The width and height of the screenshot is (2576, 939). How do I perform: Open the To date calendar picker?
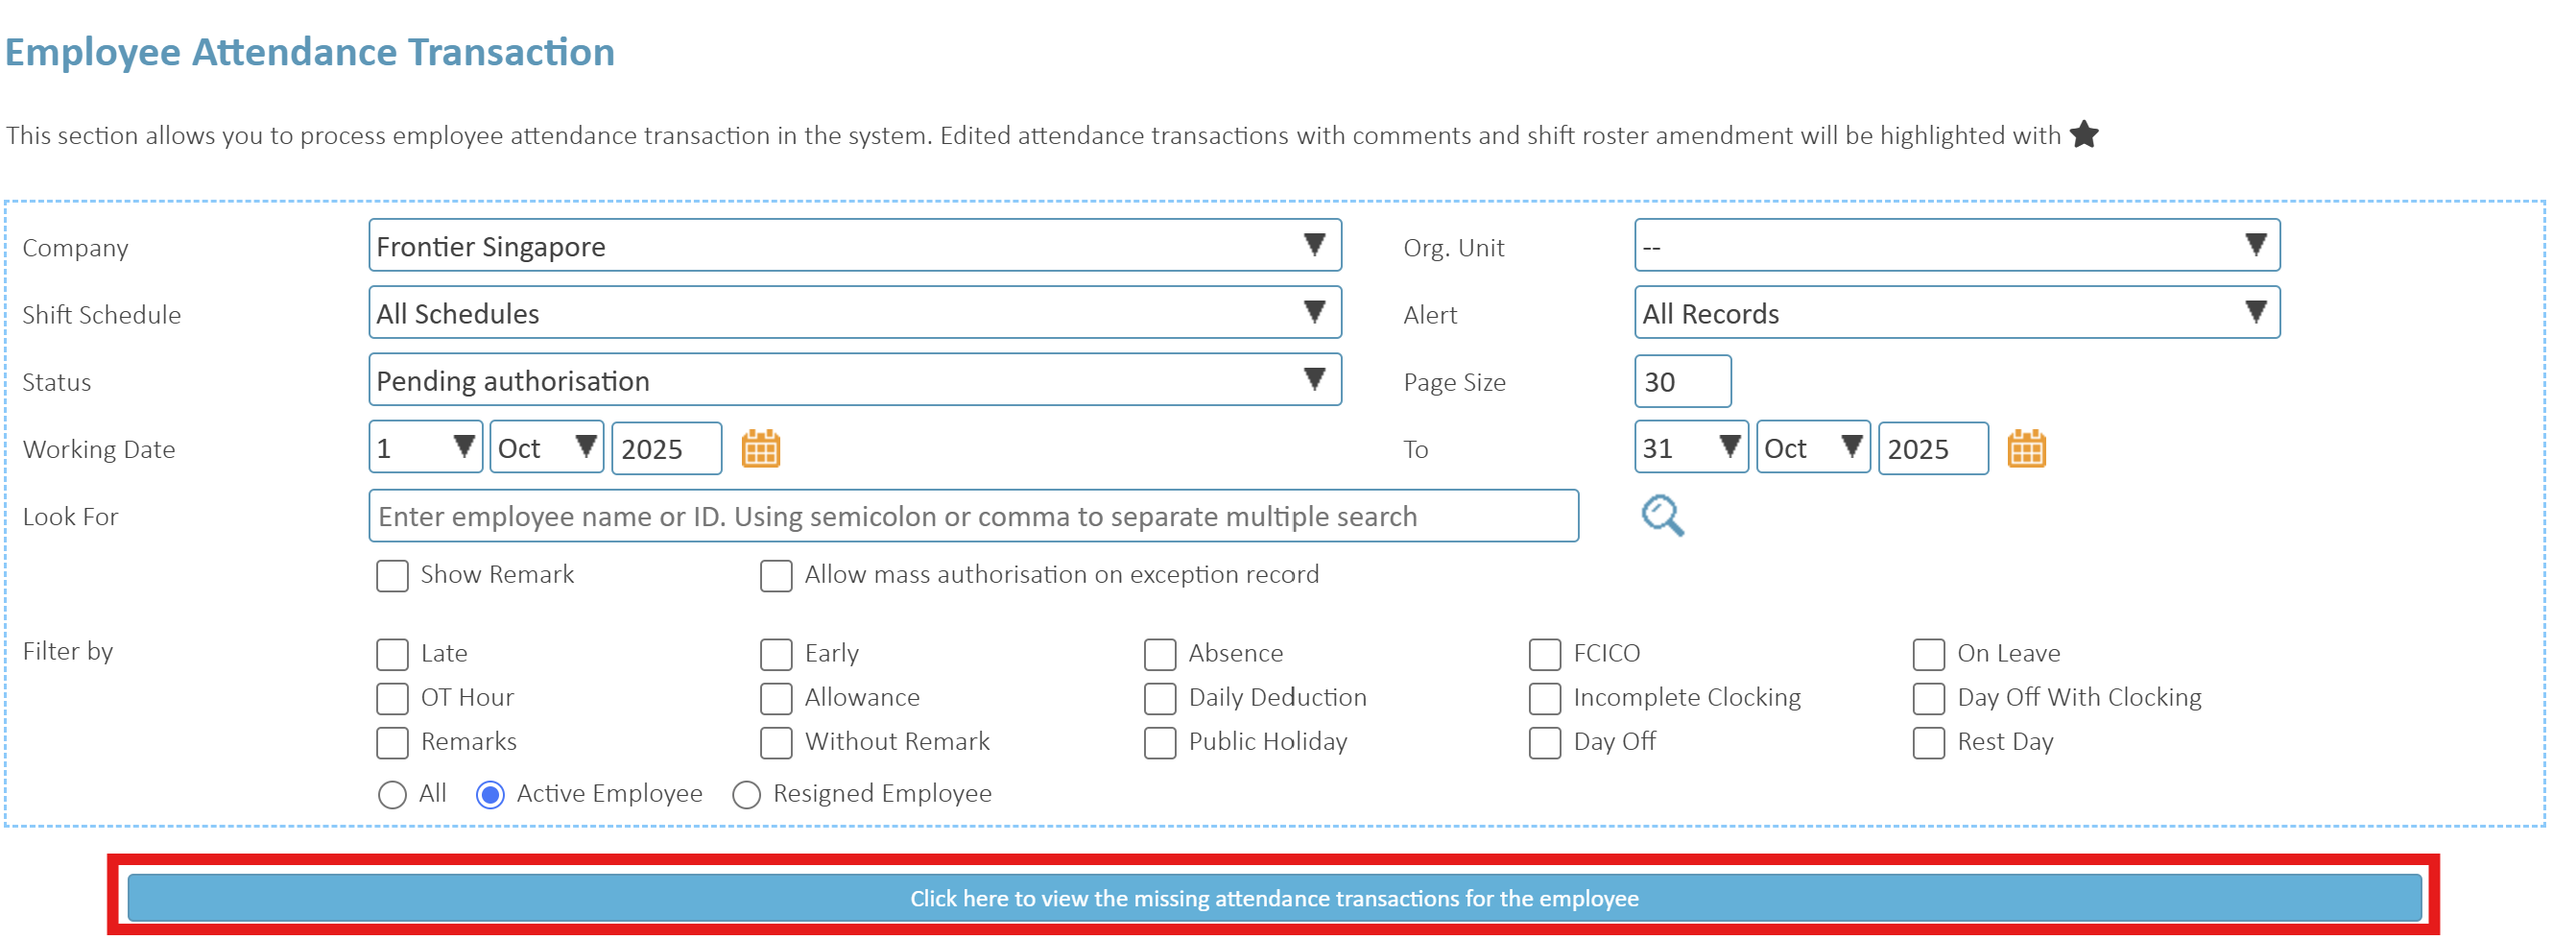click(x=2025, y=449)
